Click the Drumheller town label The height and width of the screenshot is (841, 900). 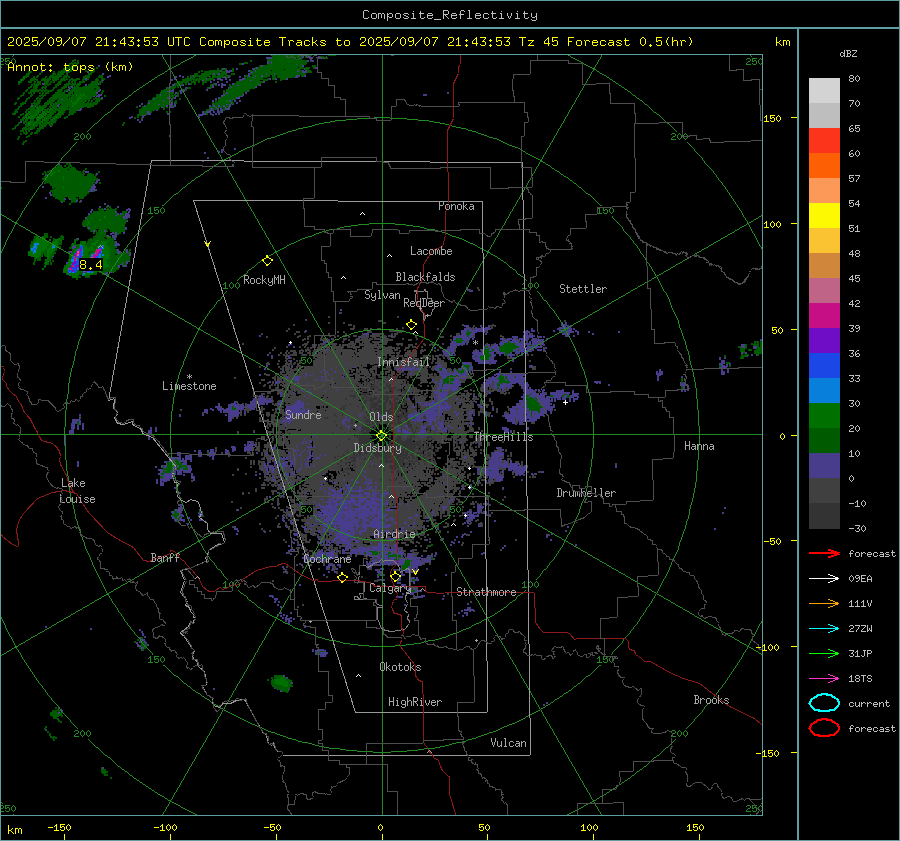(586, 493)
